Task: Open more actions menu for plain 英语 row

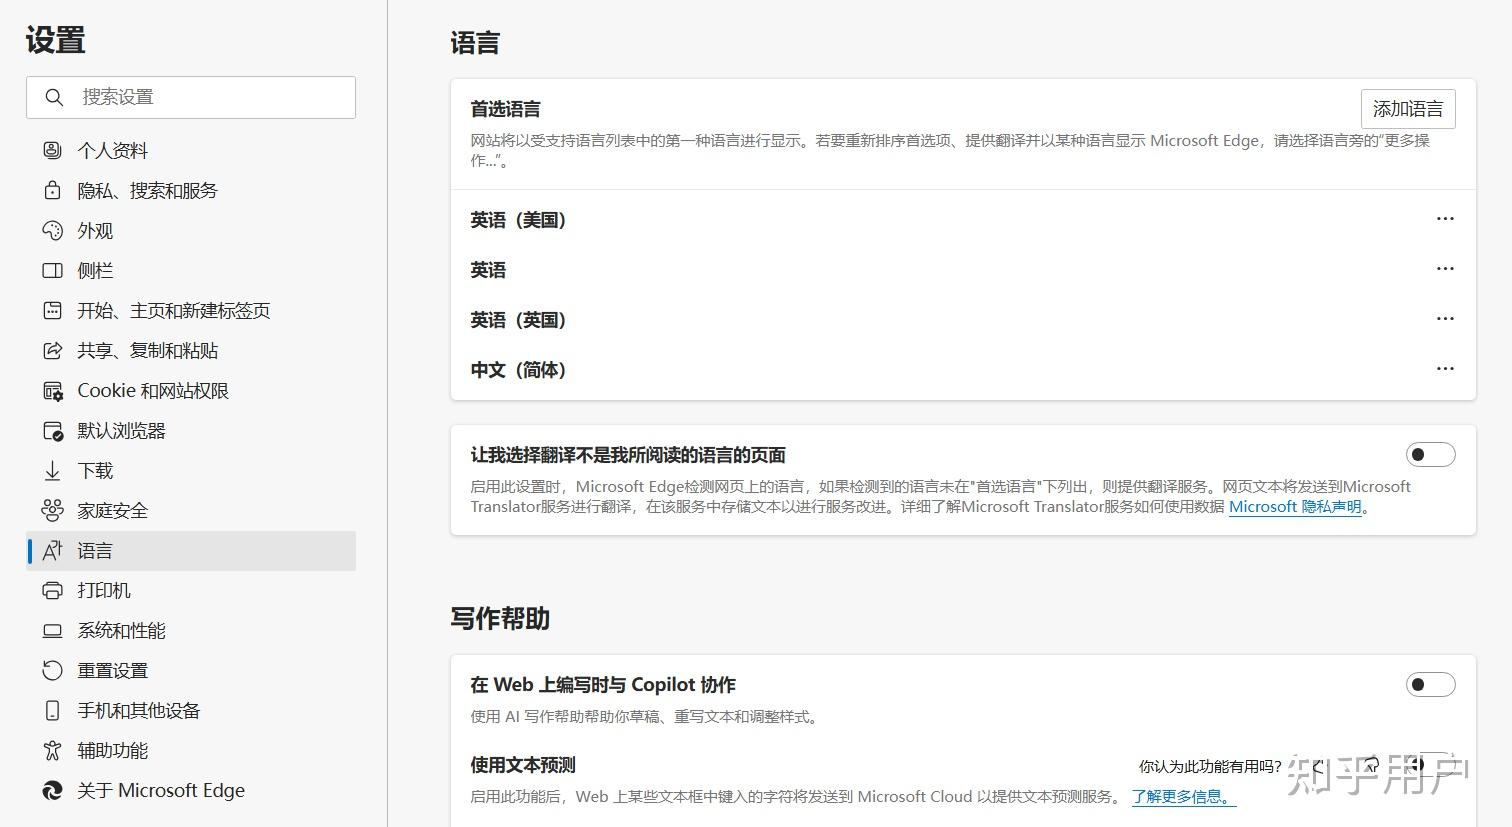Action: [x=1445, y=269]
